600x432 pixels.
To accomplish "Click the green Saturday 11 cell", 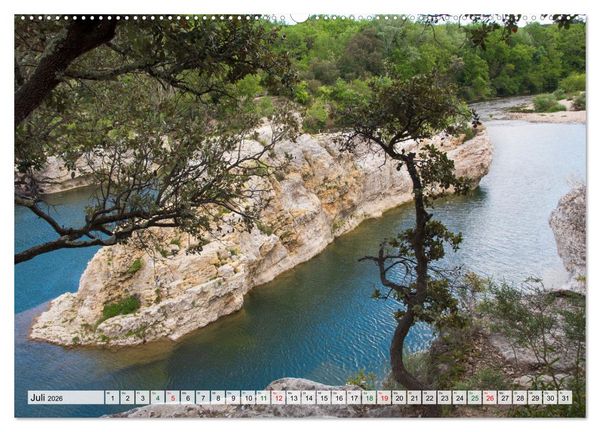I will [x=263, y=398].
